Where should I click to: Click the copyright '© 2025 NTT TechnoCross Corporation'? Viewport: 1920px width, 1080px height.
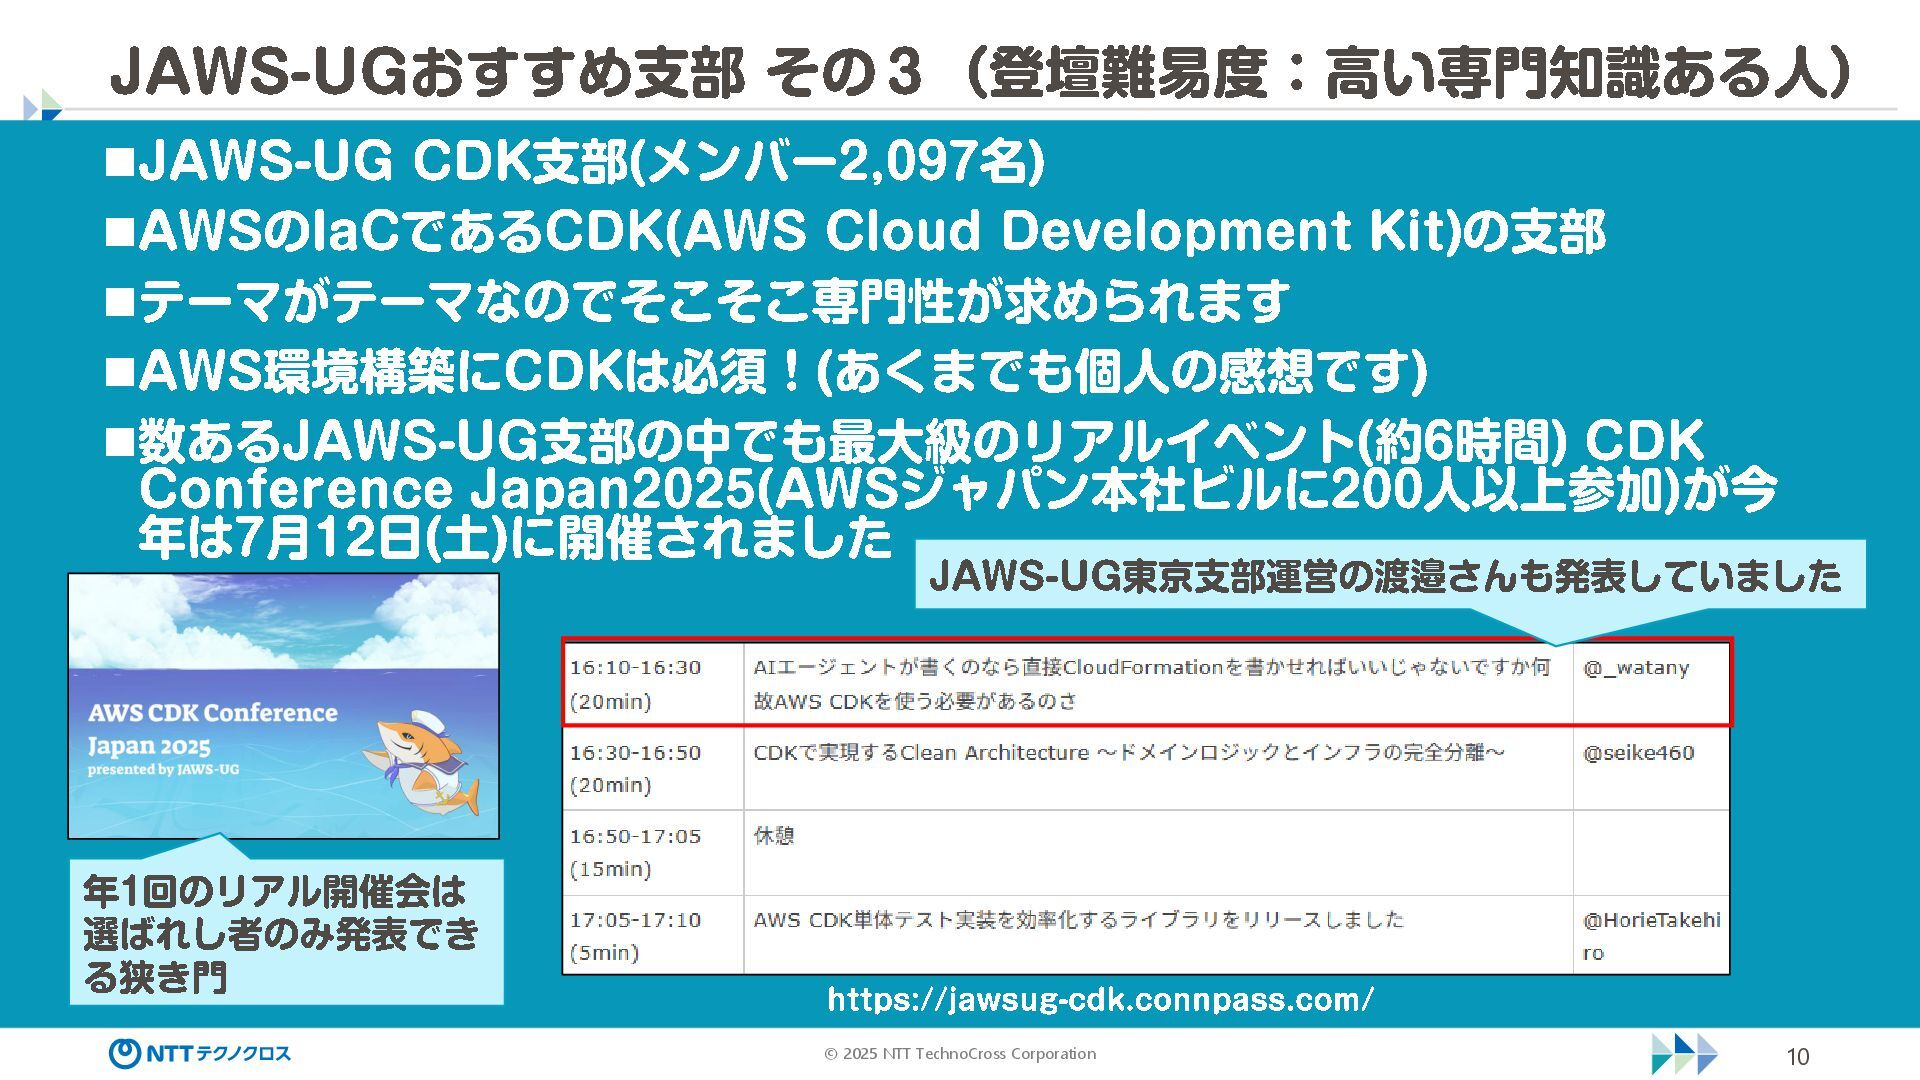tap(960, 1053)
